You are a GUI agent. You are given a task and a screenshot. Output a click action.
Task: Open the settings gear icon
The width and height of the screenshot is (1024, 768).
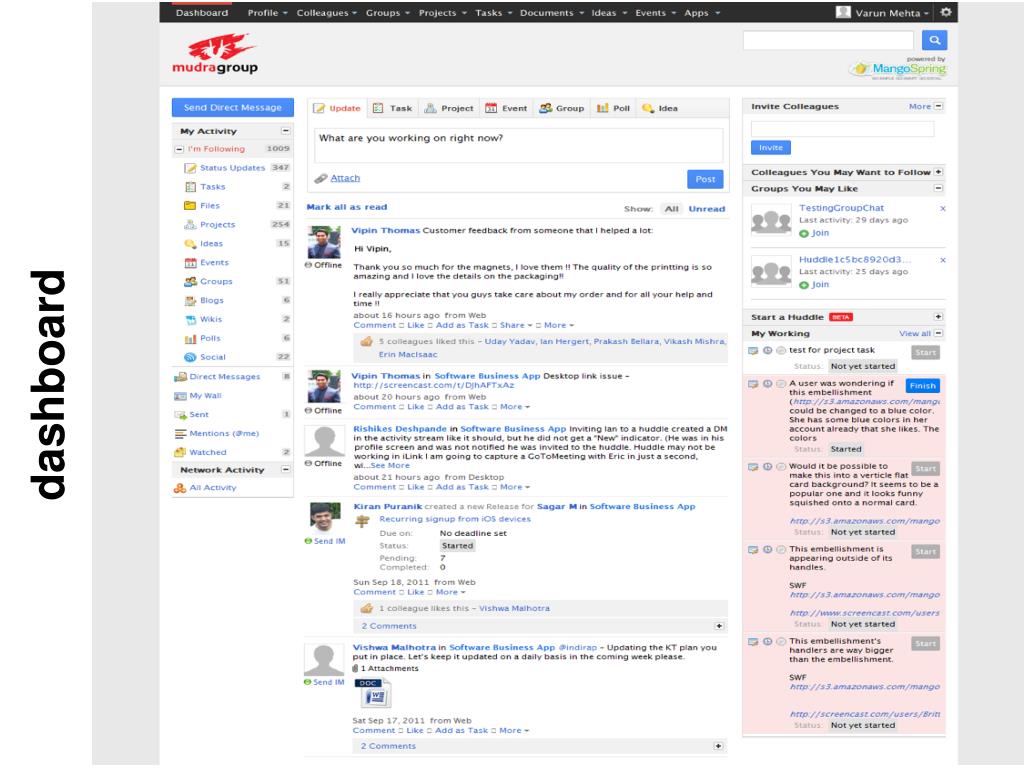[x=946, y=12]
